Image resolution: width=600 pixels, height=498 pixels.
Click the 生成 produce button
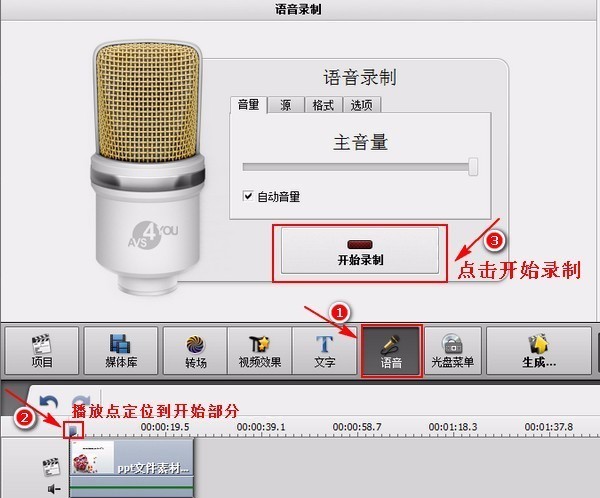coord(540,351)
